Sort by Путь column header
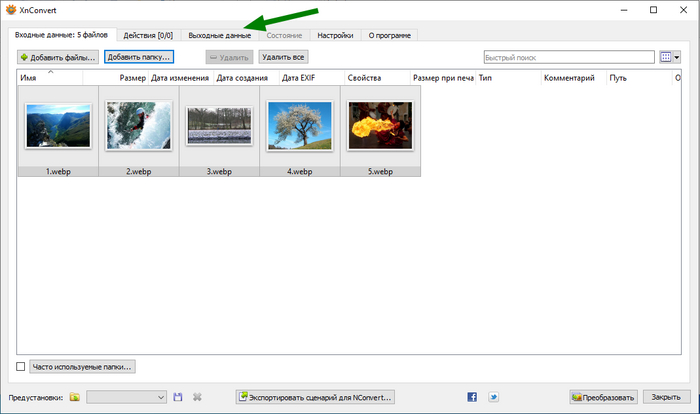 (x=639, y=78)
